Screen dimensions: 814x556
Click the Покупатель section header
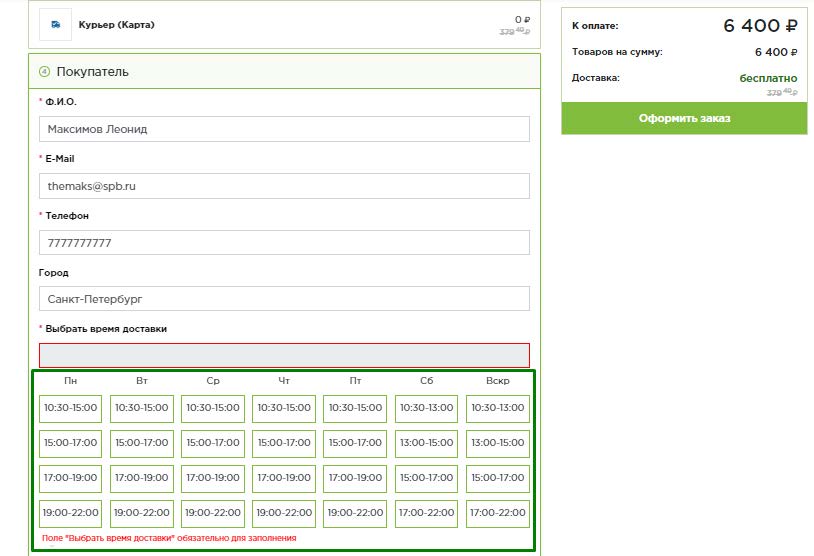point(284,72)
